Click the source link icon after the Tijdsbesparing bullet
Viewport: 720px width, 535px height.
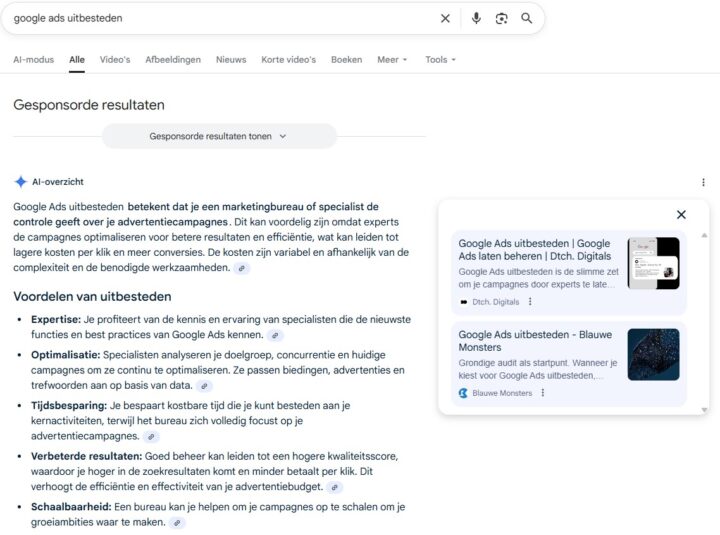point(151,437)
